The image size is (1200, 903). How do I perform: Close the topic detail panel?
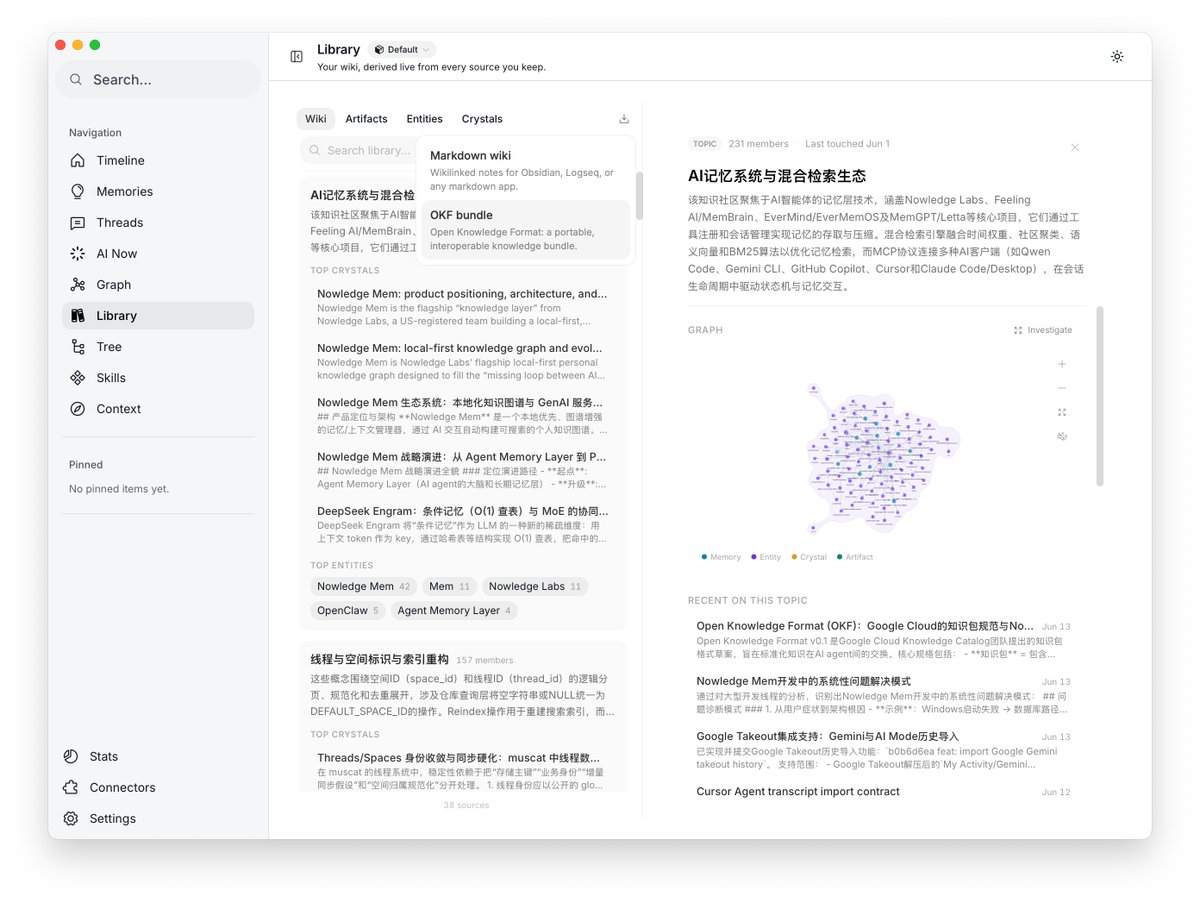1075,148
